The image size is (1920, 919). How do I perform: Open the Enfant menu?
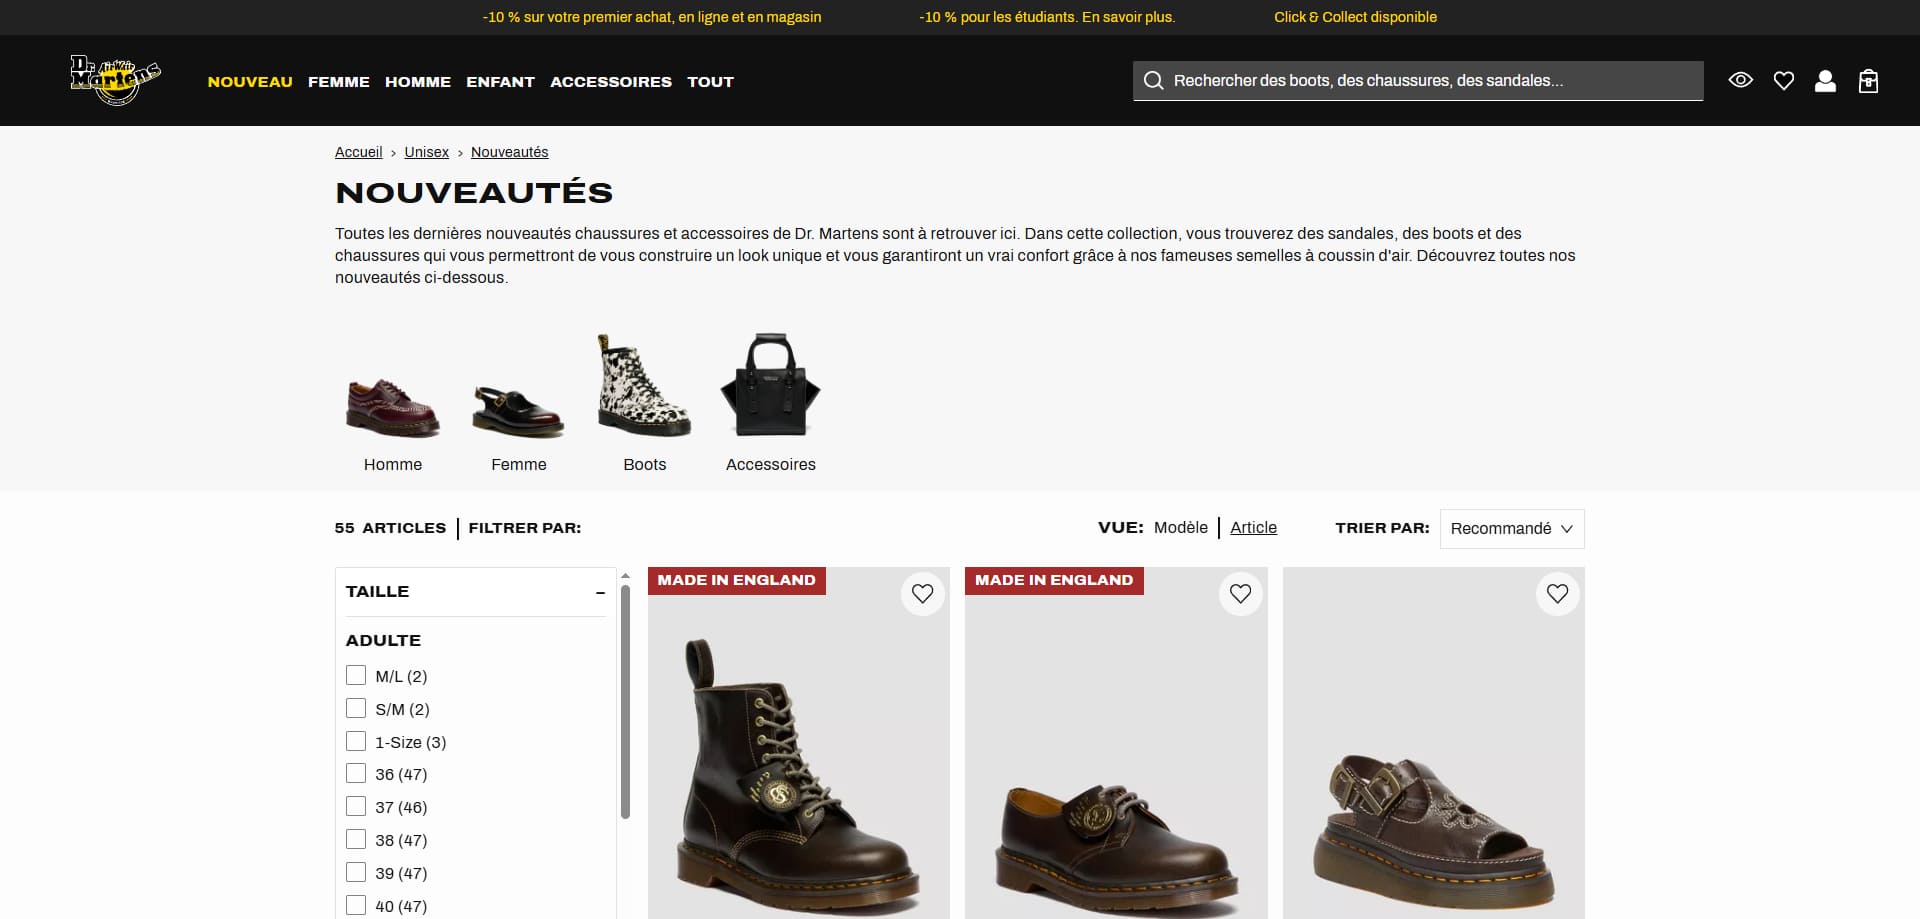[500, 82]
